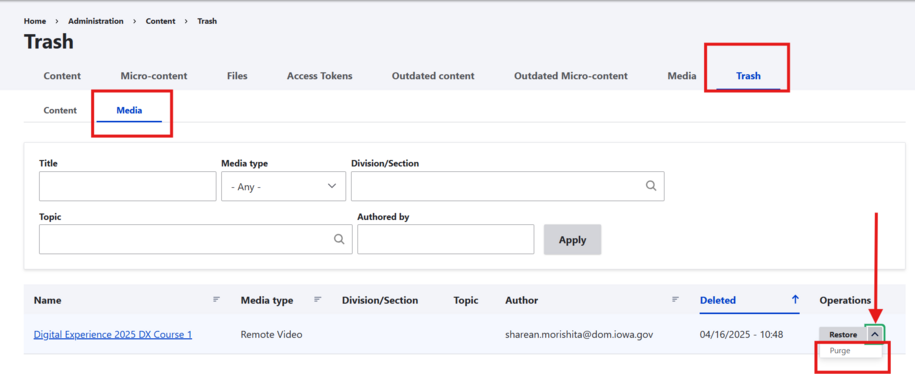Focus the Authored by input field
915x374 pixels.
tap(446, 239)
